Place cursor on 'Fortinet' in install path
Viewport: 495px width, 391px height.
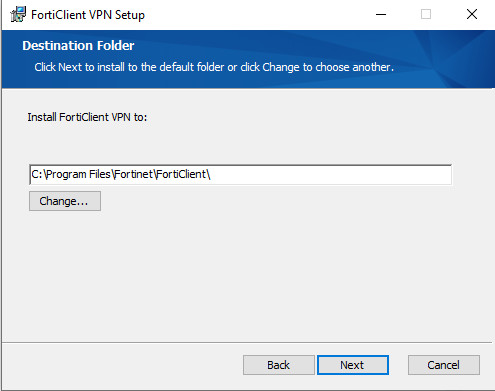134,174
